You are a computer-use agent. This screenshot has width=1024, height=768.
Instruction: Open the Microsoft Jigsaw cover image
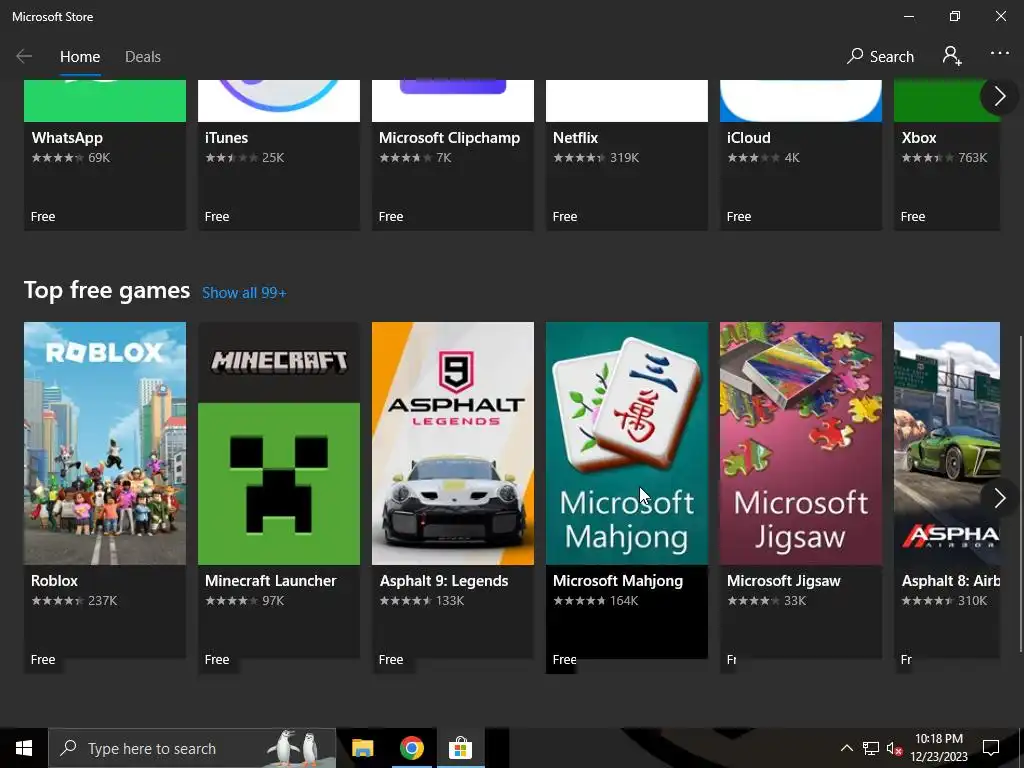point(801,443)
